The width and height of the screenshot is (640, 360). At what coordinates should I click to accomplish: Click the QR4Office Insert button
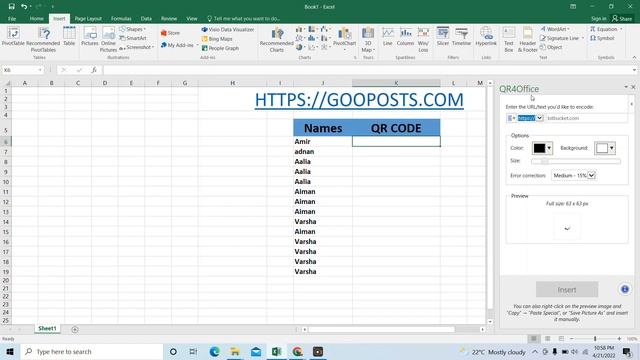(x=567, y=289)
